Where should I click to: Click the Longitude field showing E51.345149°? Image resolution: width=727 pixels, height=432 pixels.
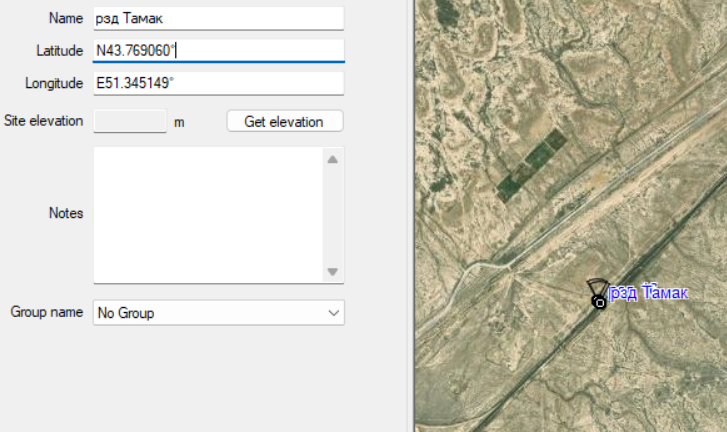tap(217, 83)
